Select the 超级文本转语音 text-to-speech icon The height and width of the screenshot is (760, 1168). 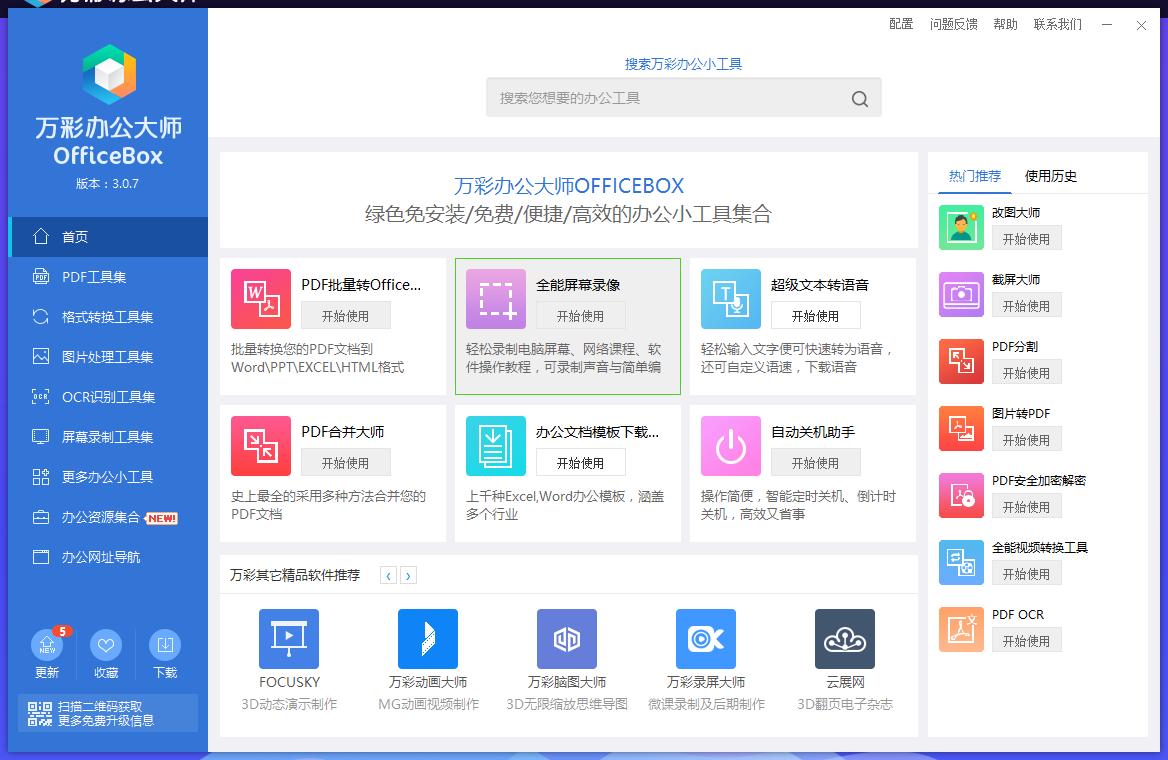click(731, 298)
